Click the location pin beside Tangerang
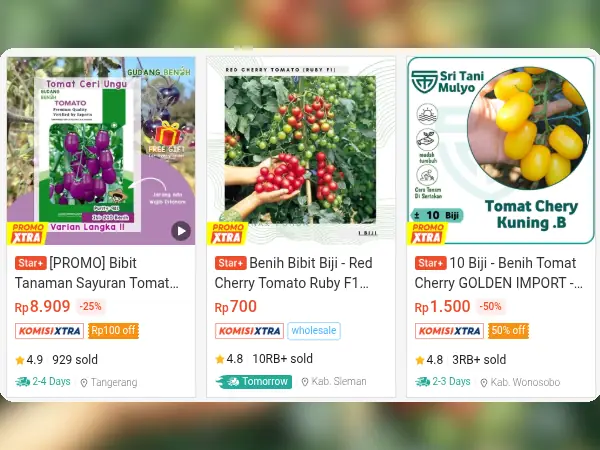This screenshot has width=600, height=450. pyautogui.click(x=84, y=383)
